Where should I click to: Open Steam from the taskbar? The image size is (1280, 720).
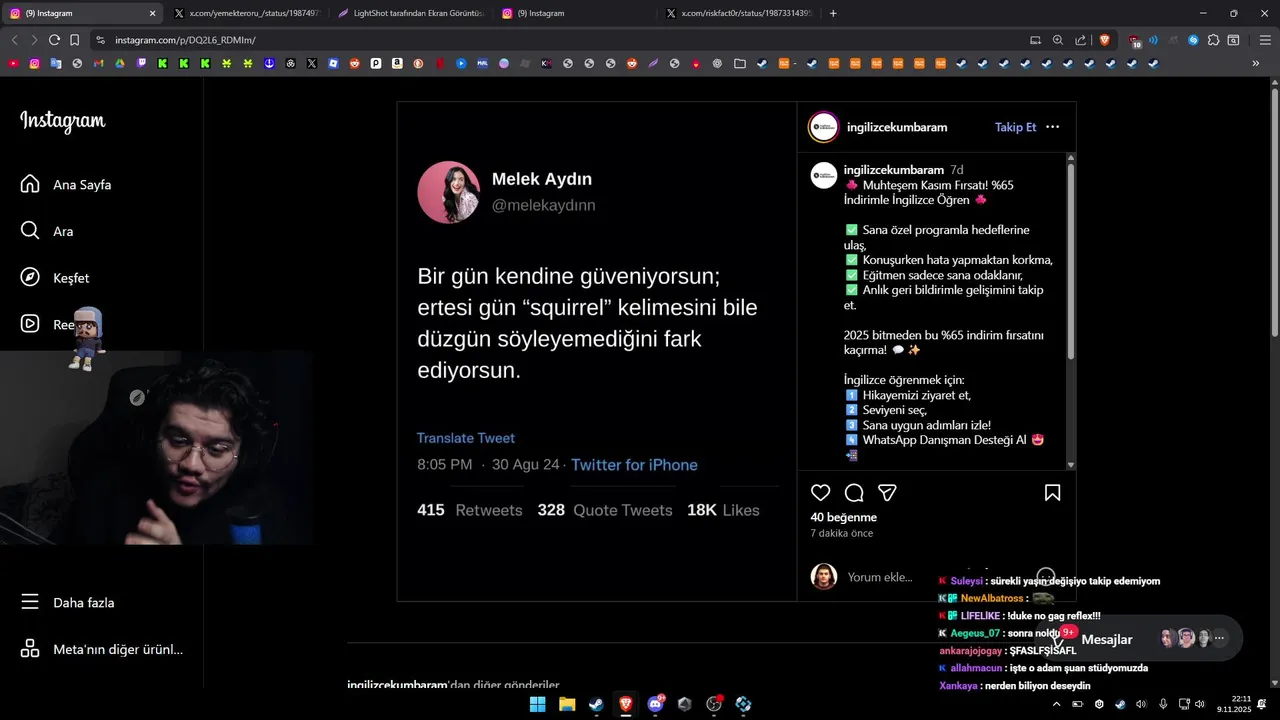pyautogui.click(x=596, y=704)
